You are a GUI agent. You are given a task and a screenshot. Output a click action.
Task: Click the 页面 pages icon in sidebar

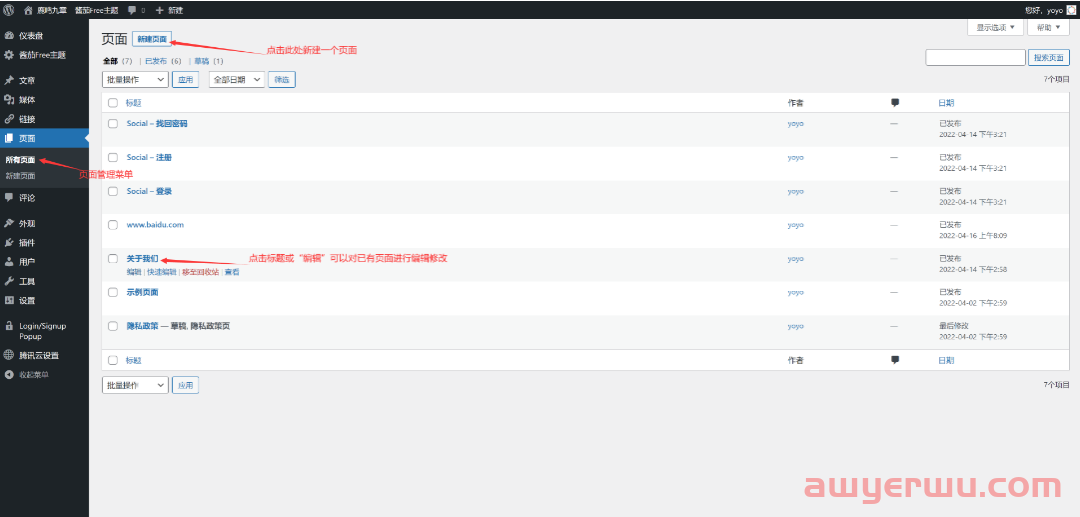pos(9,138)
